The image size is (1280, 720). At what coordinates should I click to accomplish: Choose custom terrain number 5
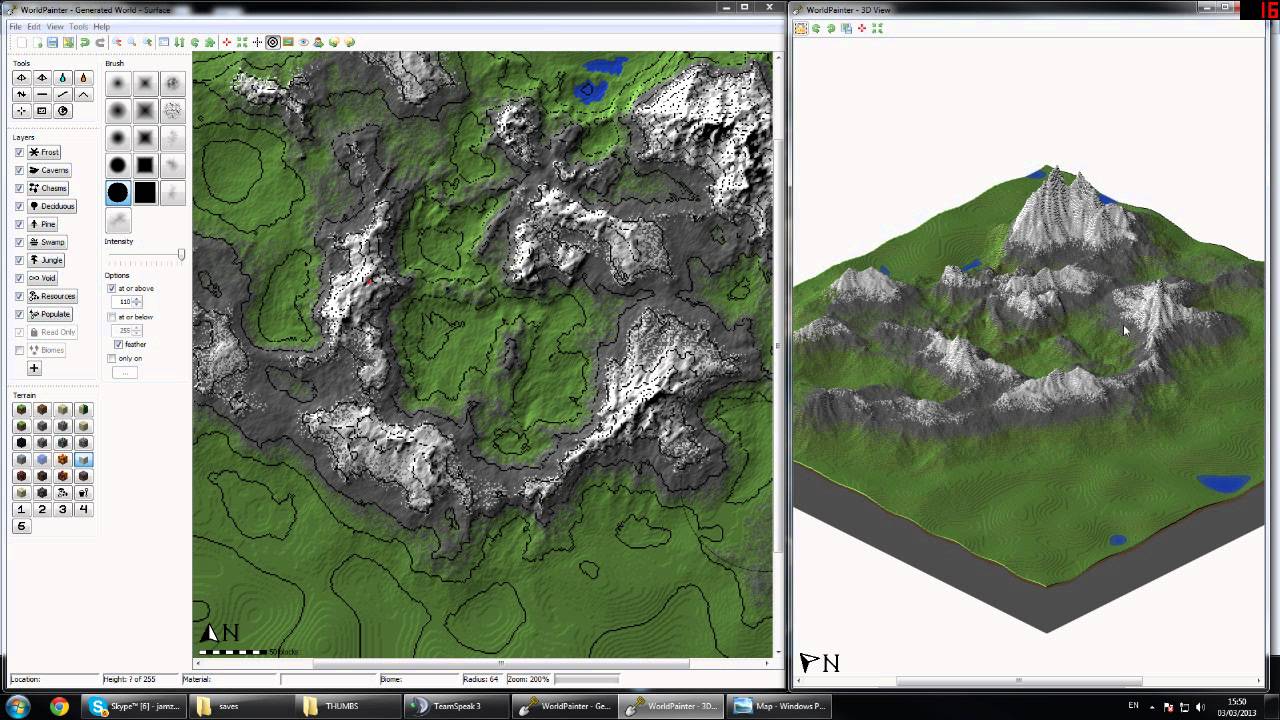21,527
